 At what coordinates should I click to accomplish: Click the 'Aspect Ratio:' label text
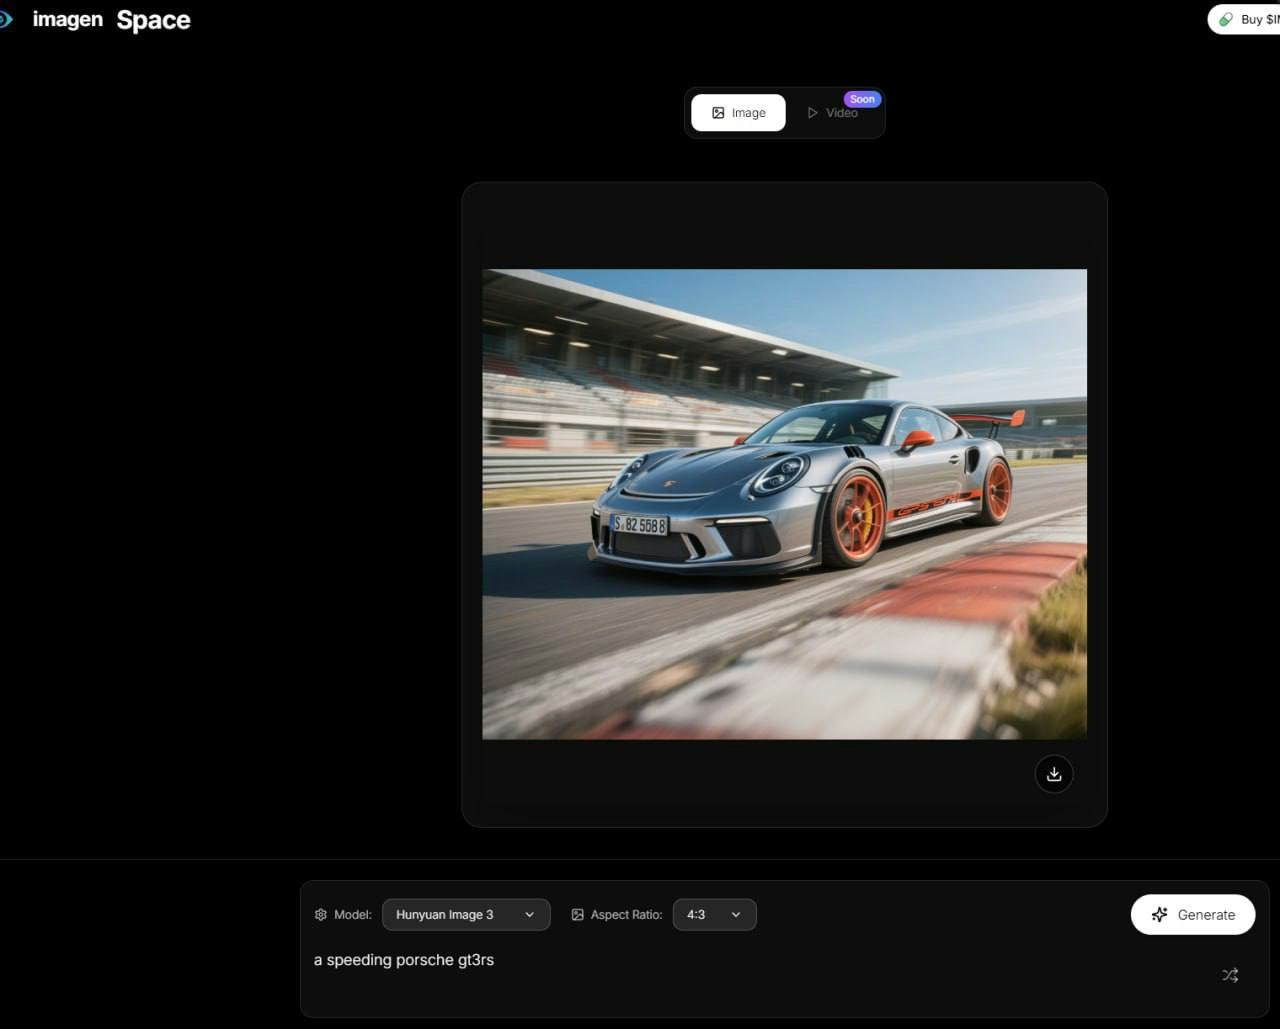pos(626,915)
